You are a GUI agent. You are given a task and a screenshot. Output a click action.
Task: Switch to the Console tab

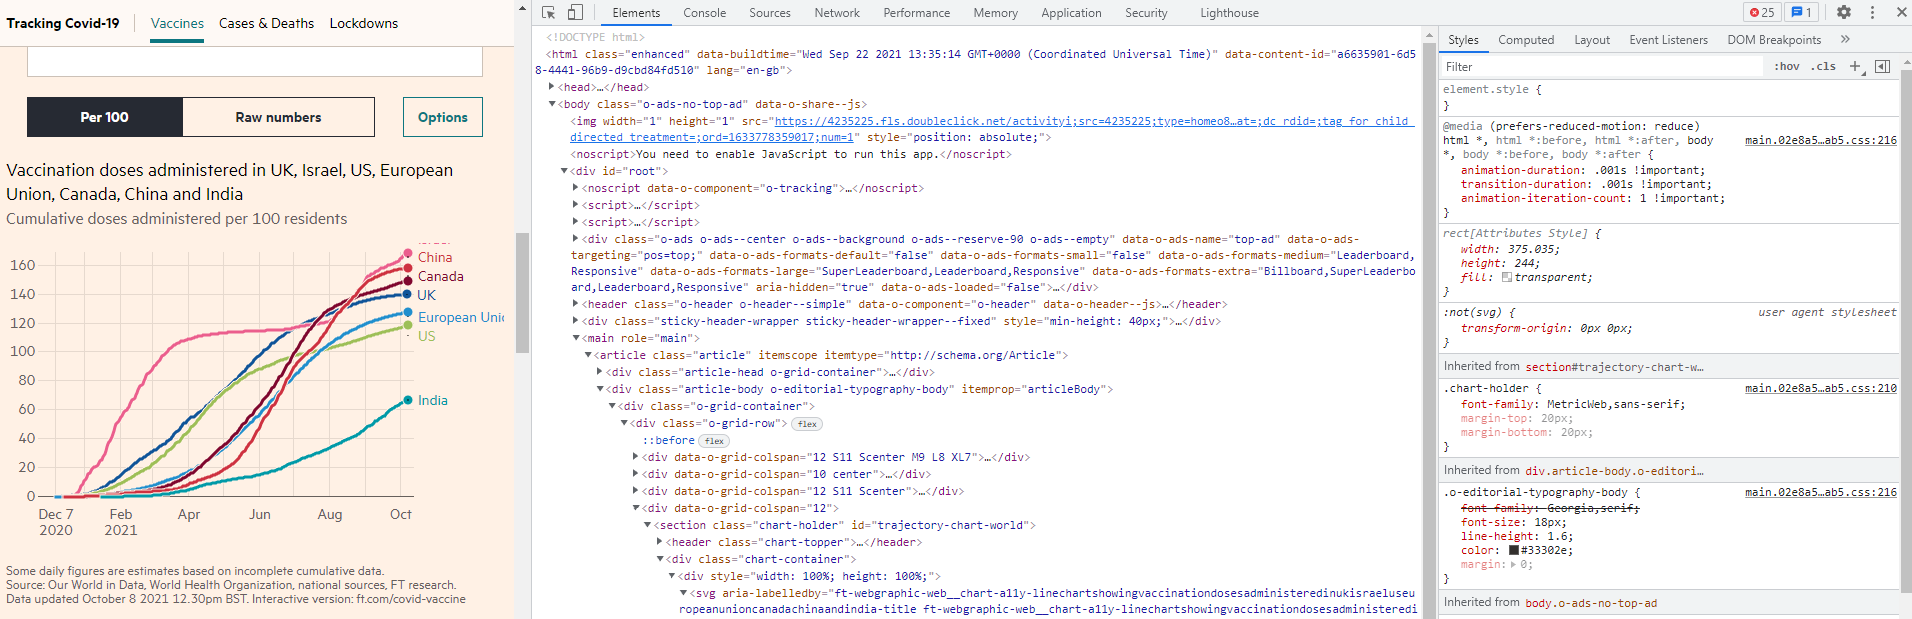click(x=705, y=13)
